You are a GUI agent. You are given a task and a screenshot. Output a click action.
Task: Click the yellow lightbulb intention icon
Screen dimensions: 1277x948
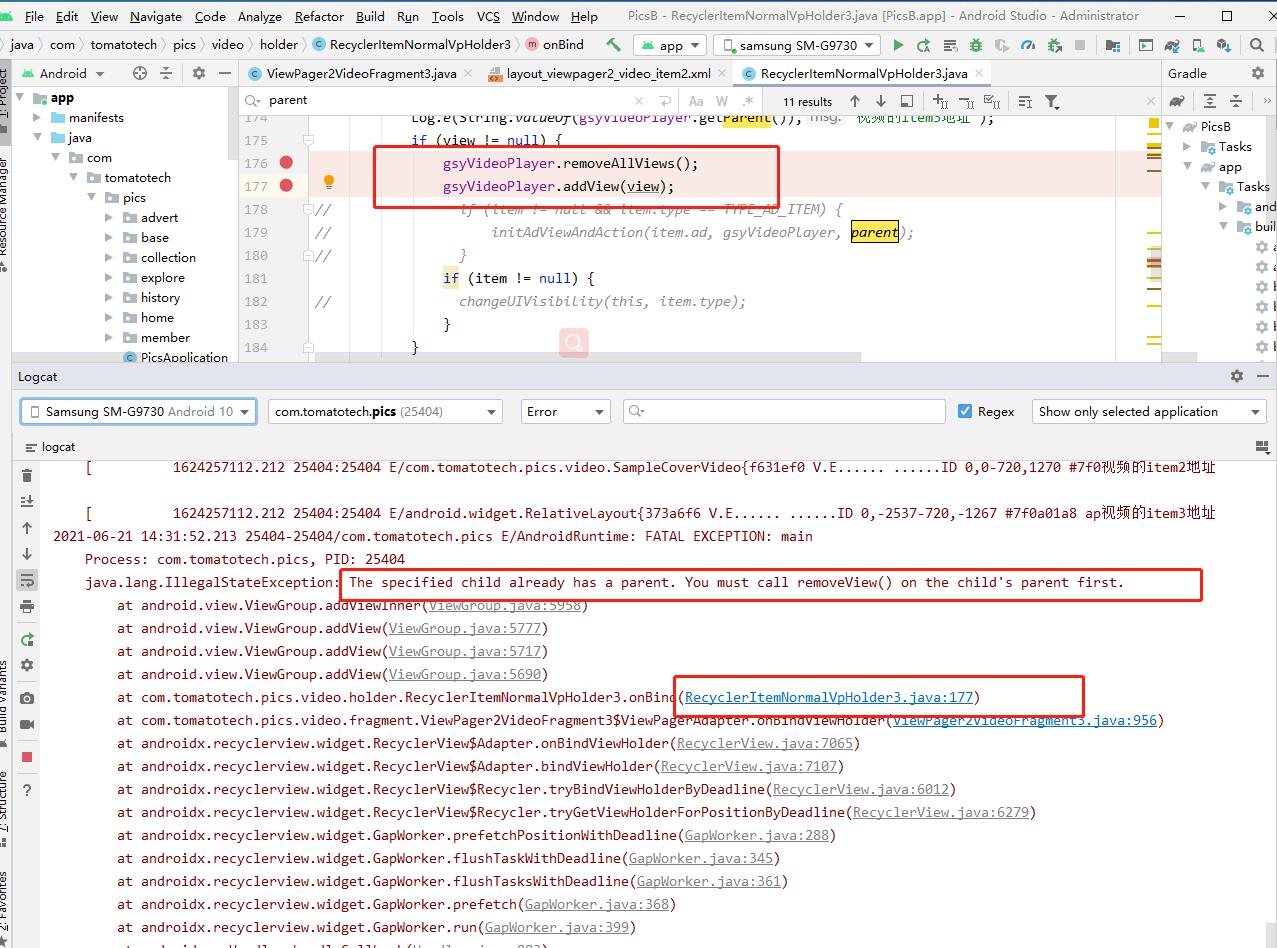coord(328,183)
